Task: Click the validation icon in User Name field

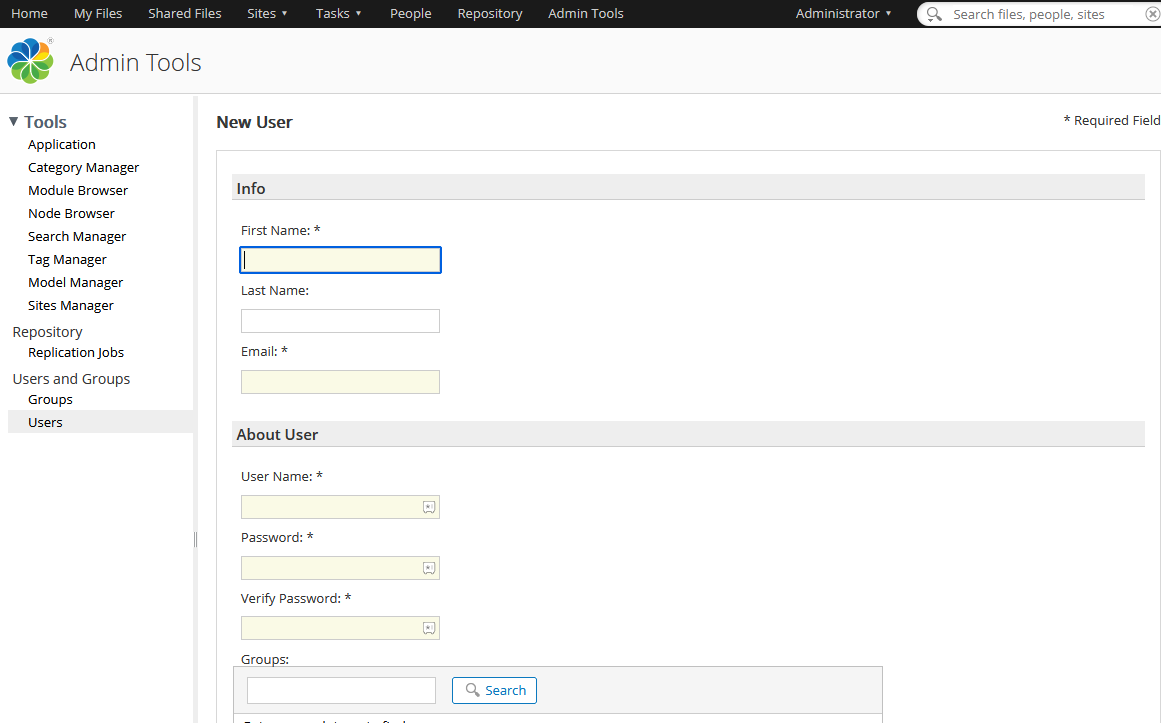Action: pos(429,507)
